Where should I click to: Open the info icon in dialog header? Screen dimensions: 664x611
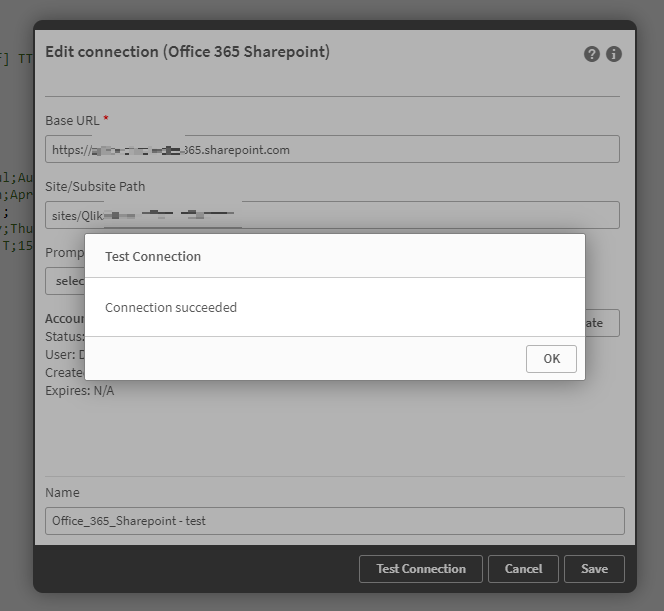[614, 54]
